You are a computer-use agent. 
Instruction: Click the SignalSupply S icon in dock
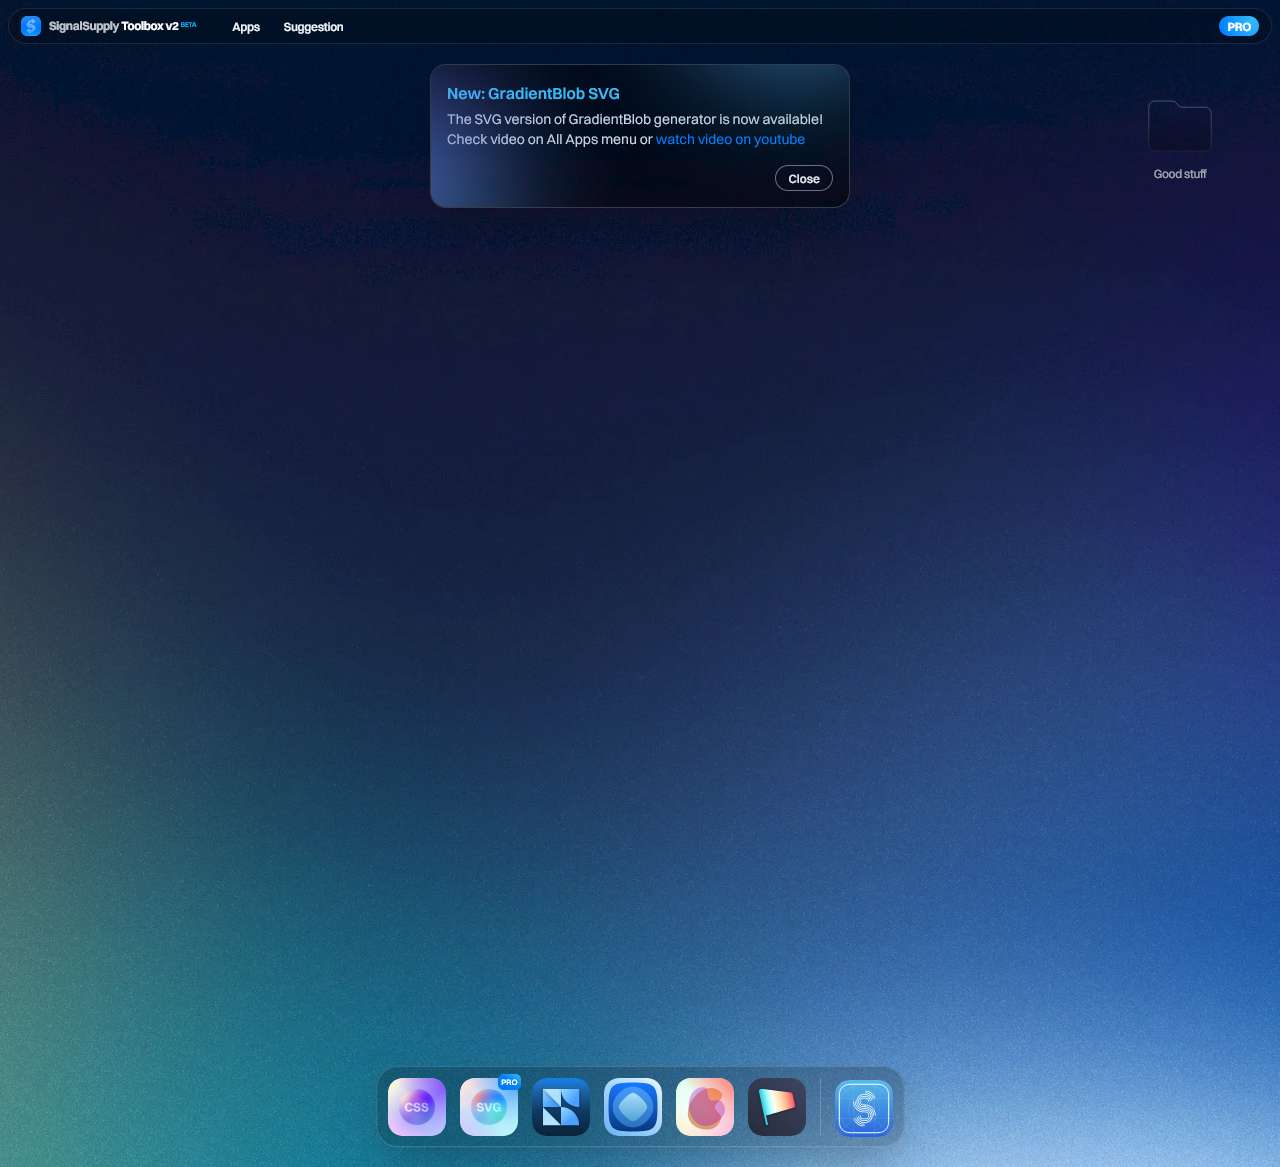click(x=864, y=1108)
